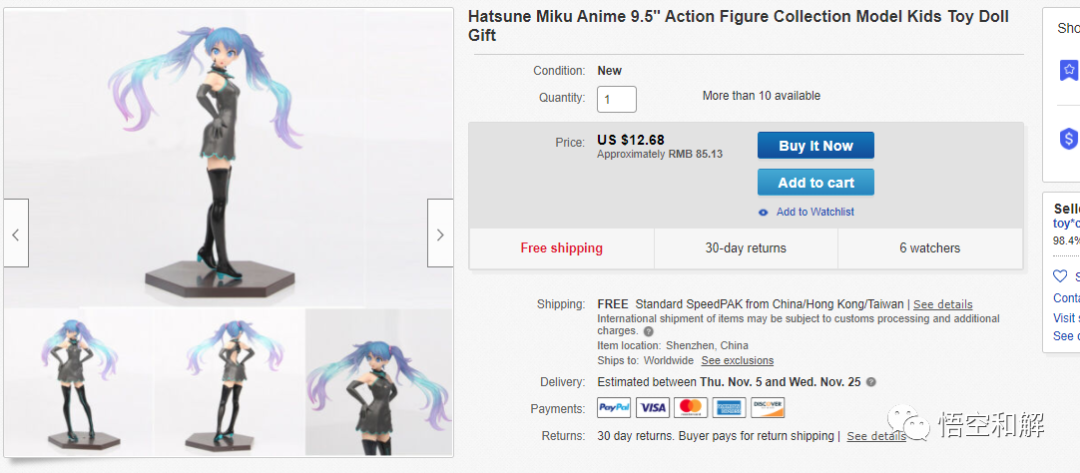The image size is (1080, 473).
Task: Click the quantity input field
Action: tap(616, 99)
